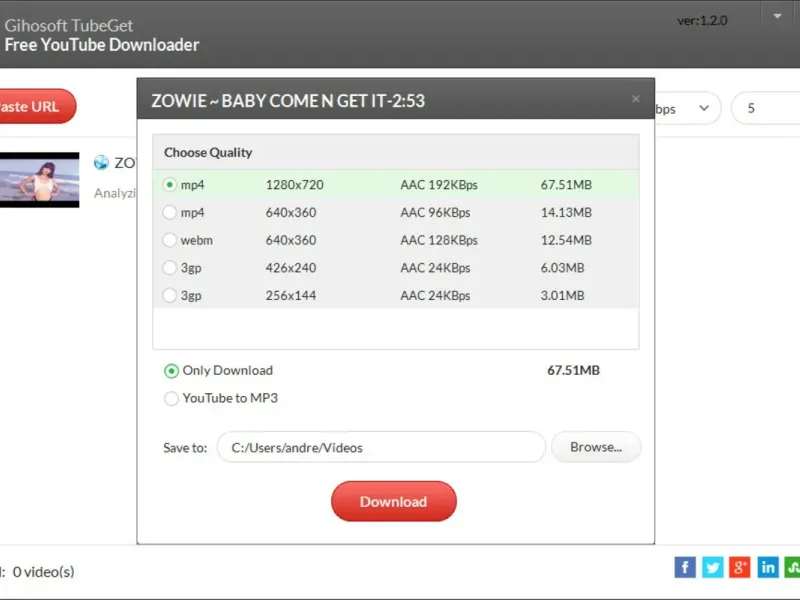Click the ver:1.2.0 version label
The width and height of the screenshot is (800, 600).
[x=702, y=20]
